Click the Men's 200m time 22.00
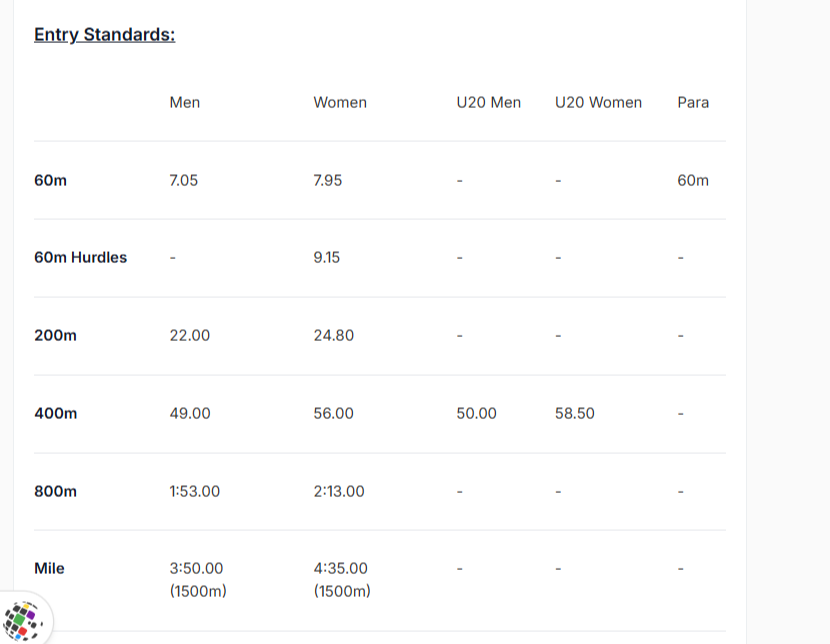Viewport: 830px width, 644px height. 190,335
